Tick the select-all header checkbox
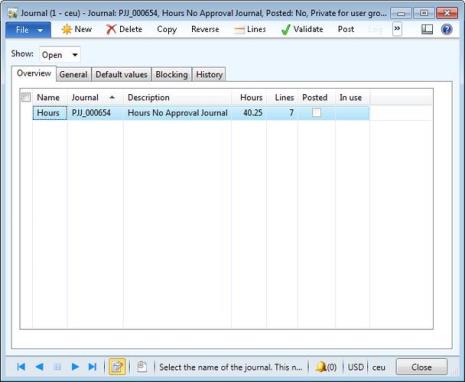This screenshot has width=465, height=382. 26,97
